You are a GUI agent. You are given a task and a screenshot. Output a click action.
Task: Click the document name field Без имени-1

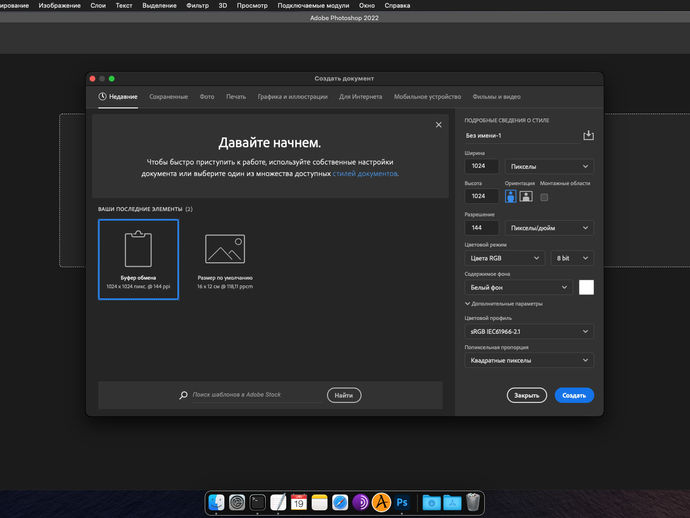click(x=522, y=136)
